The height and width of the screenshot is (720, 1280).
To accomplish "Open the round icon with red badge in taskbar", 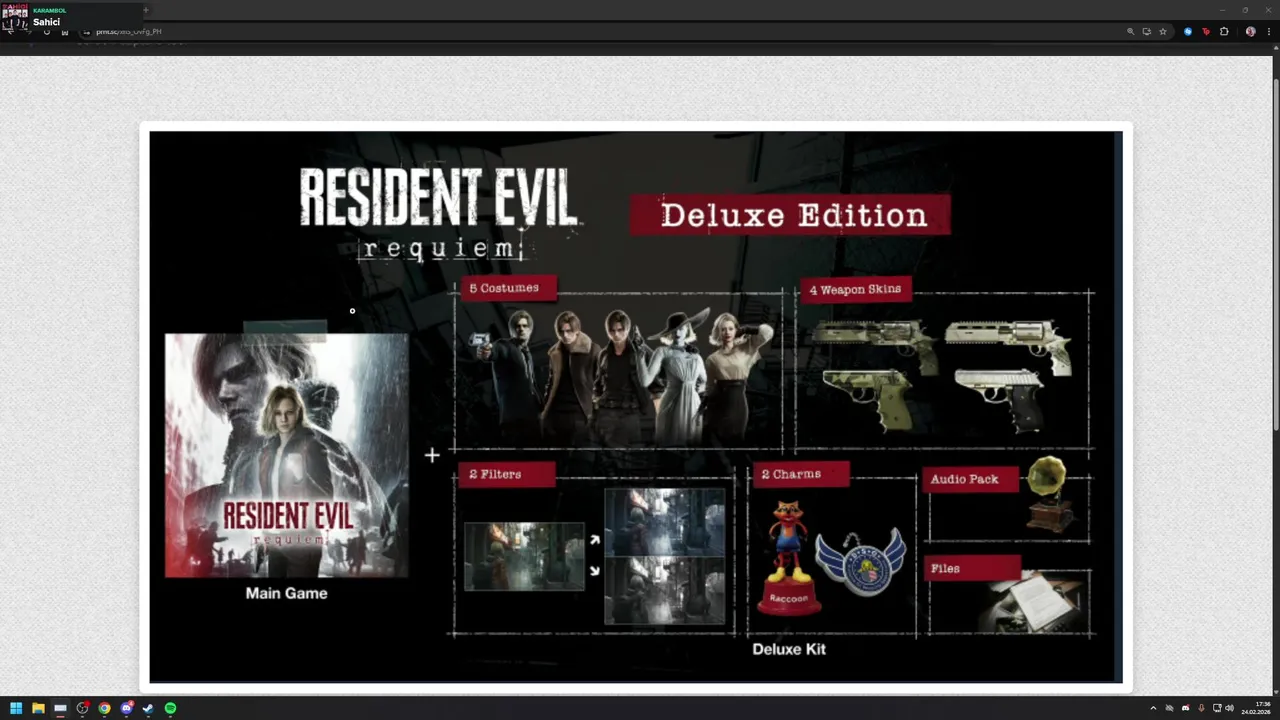I will pos(82,708).
